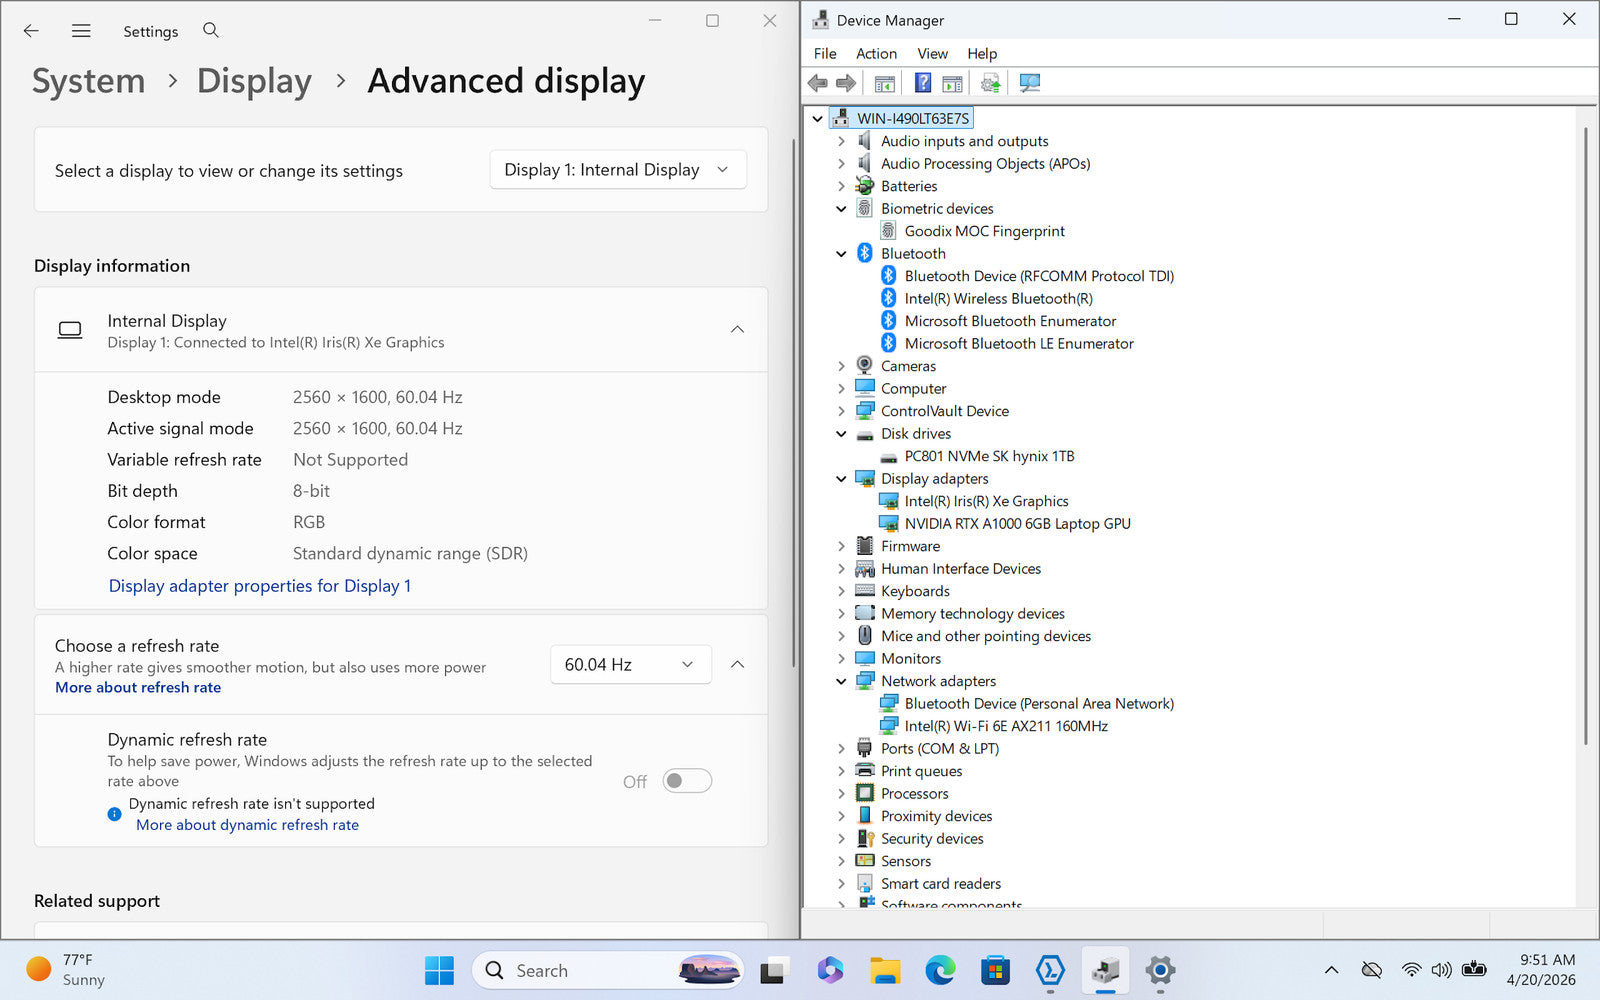The image size is (1600, 1000).
Task: Click the Help icon in Device Manager toolbar
Action: point(922,83)
